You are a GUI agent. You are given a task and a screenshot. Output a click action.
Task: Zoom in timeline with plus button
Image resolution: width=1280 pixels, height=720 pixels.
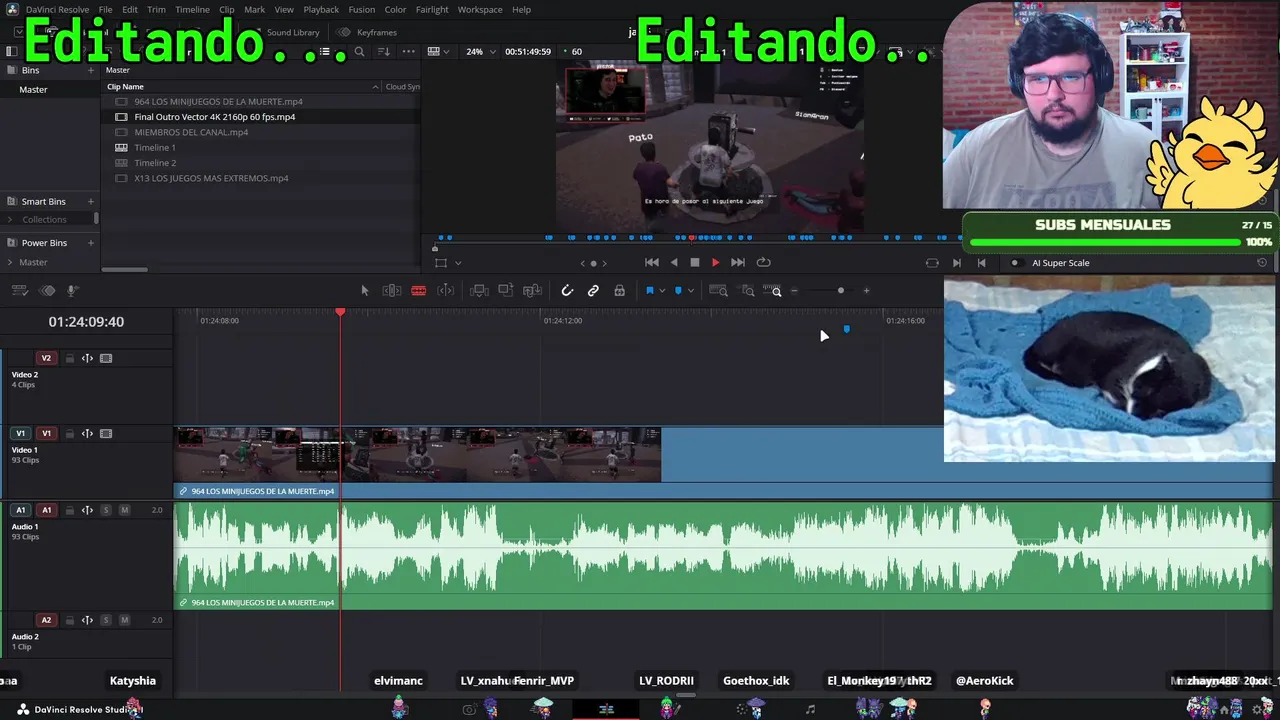(x=867, y=291)
